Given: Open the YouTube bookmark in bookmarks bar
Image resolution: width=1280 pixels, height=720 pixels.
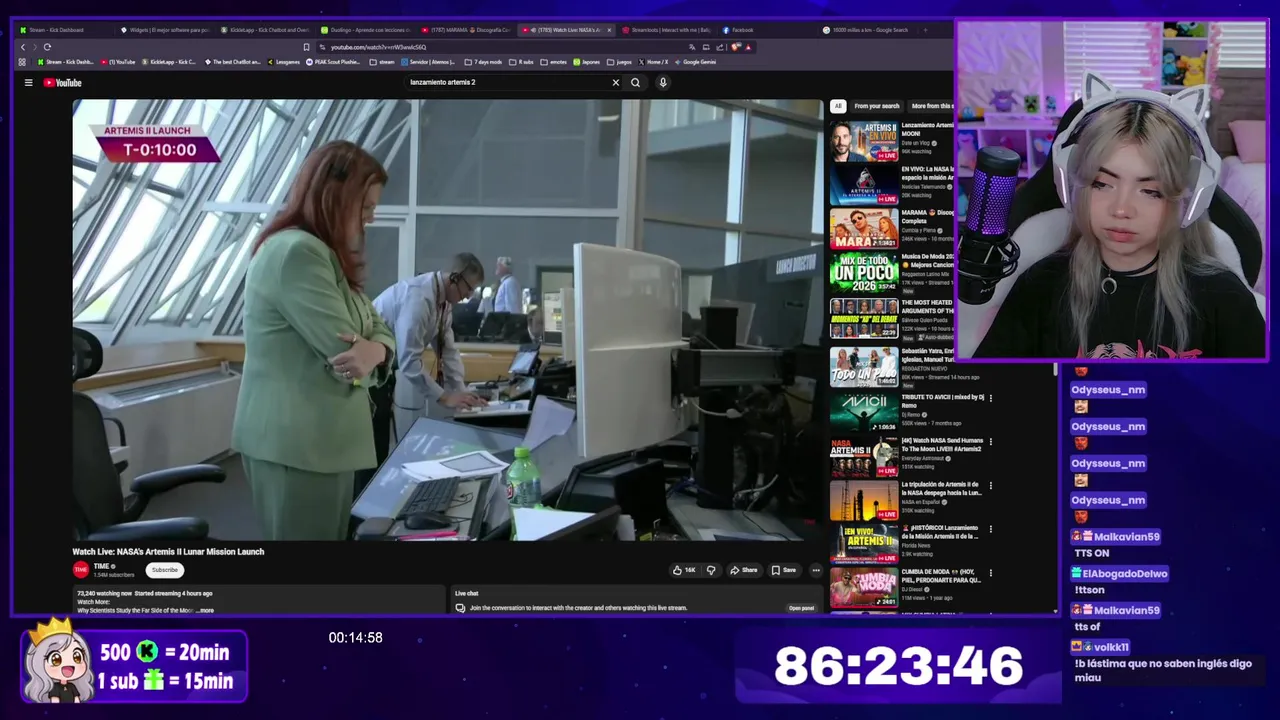Looking at the screenshot, I should click(117, 62).
